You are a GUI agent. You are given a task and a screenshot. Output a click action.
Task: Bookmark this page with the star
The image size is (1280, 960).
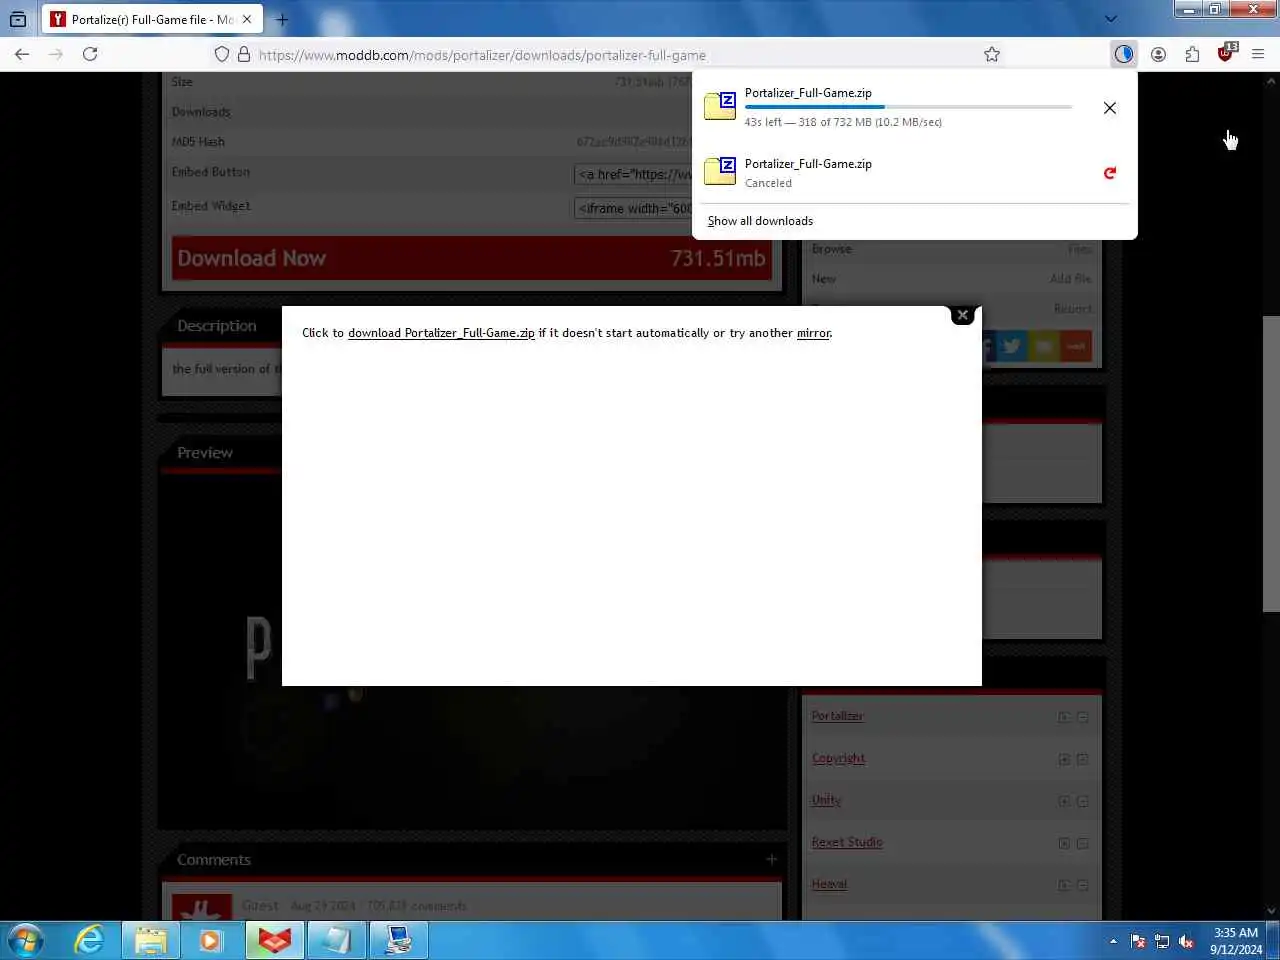point(992,54)
